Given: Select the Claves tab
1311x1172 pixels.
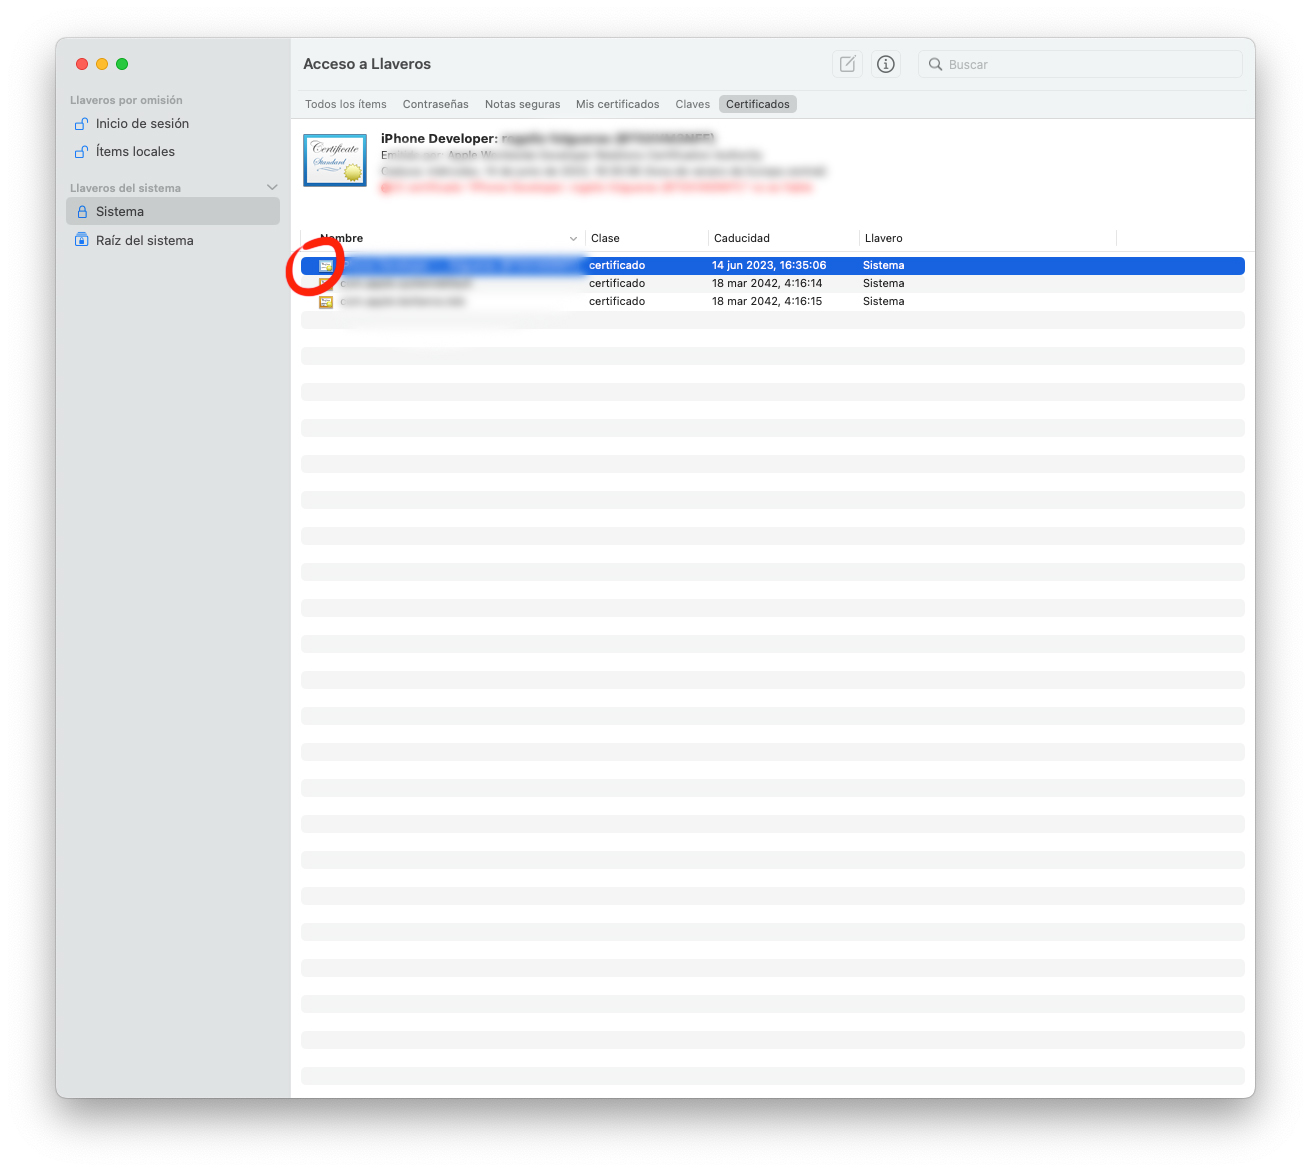Looking at the screenshot, I should [x=692, y=103].
